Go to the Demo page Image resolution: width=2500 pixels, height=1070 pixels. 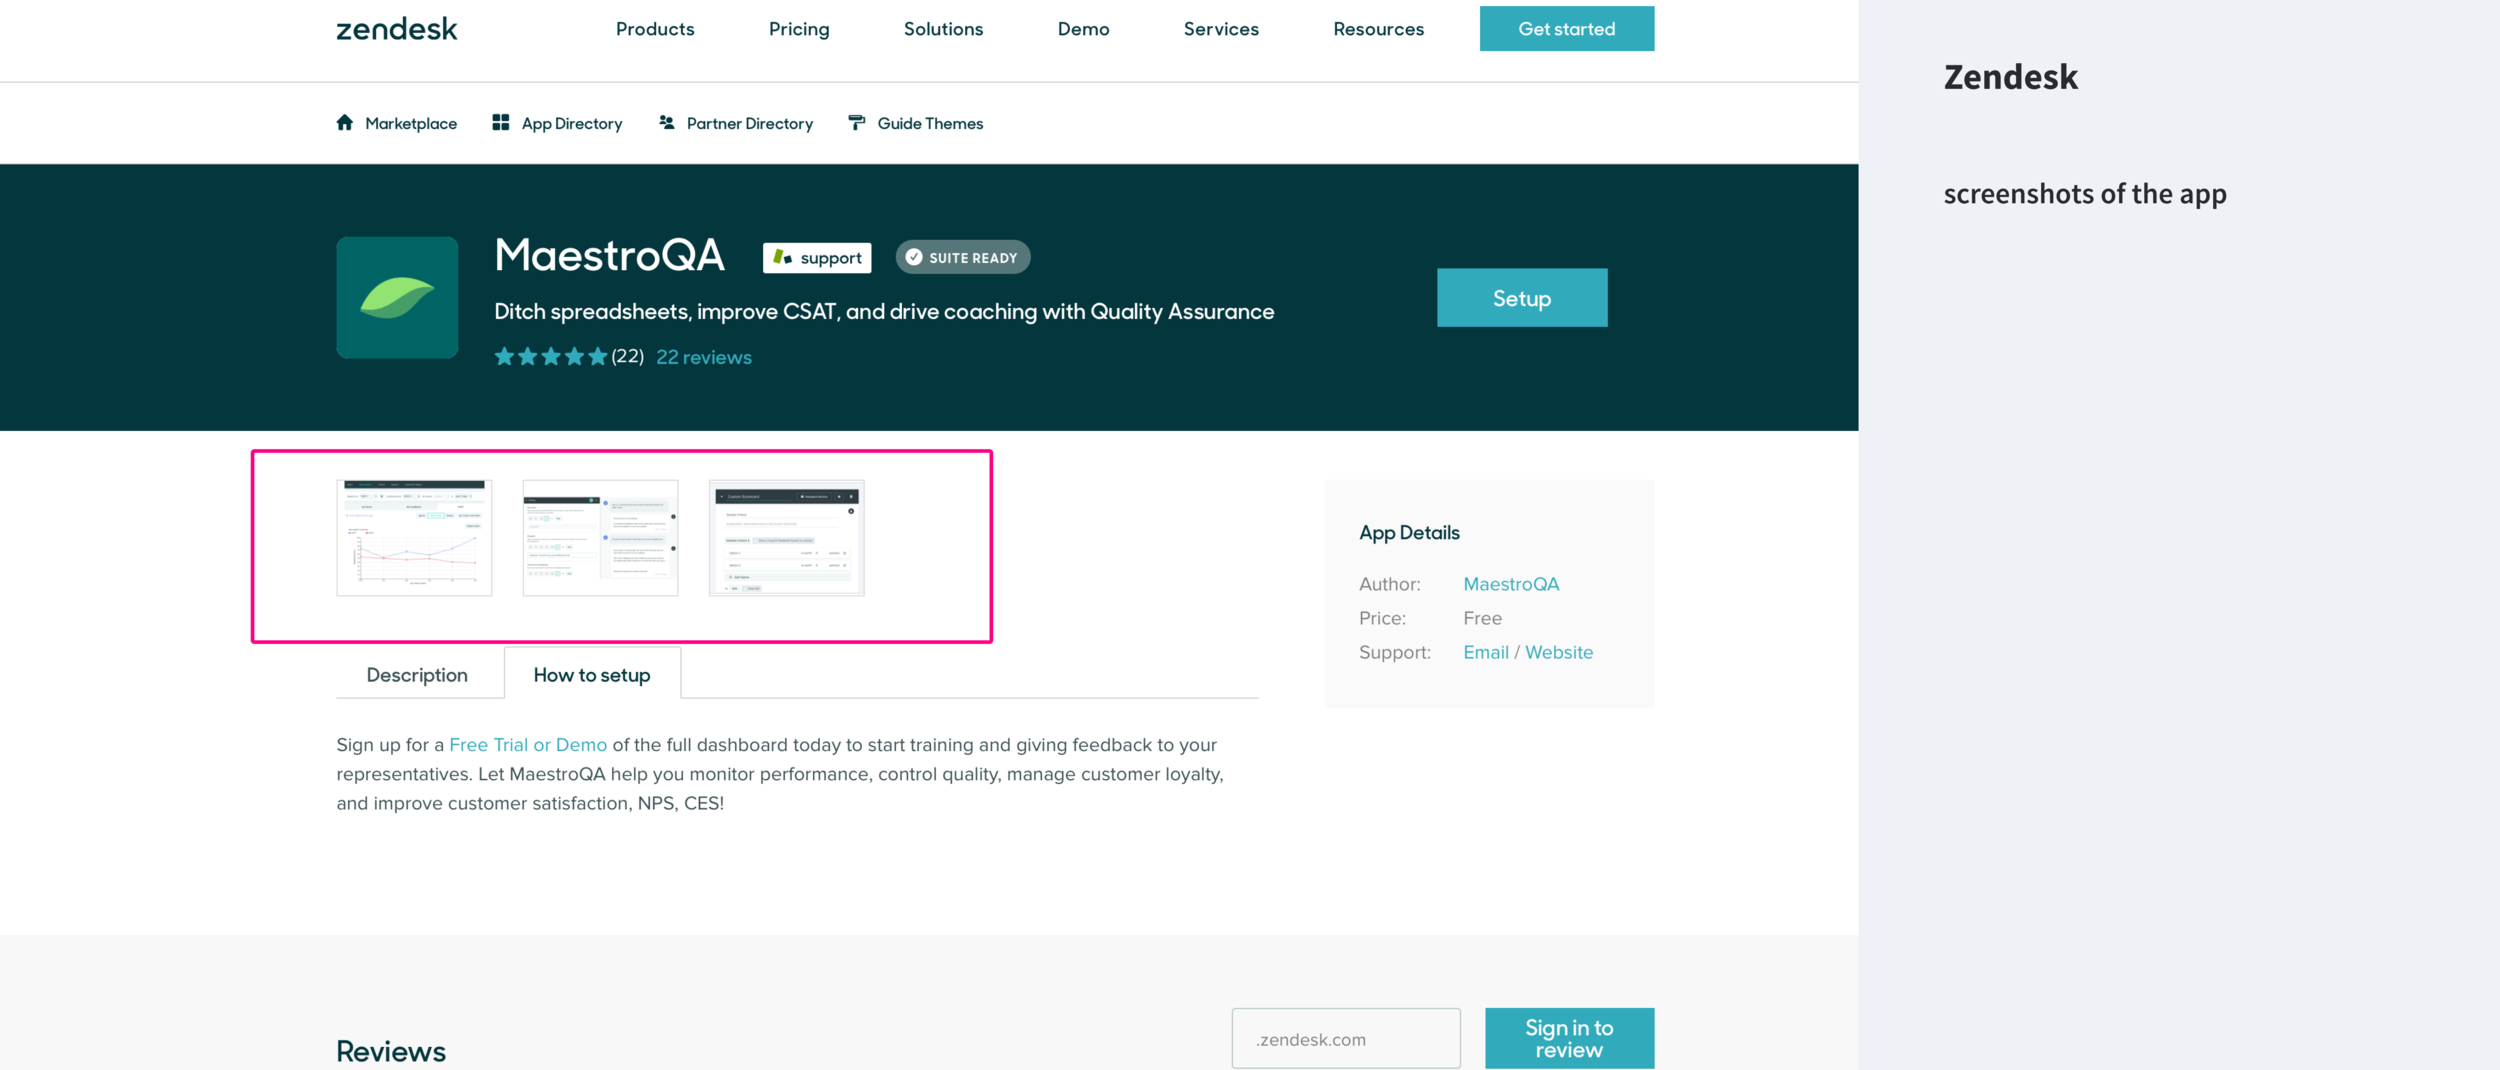(x=1083, y=29)
